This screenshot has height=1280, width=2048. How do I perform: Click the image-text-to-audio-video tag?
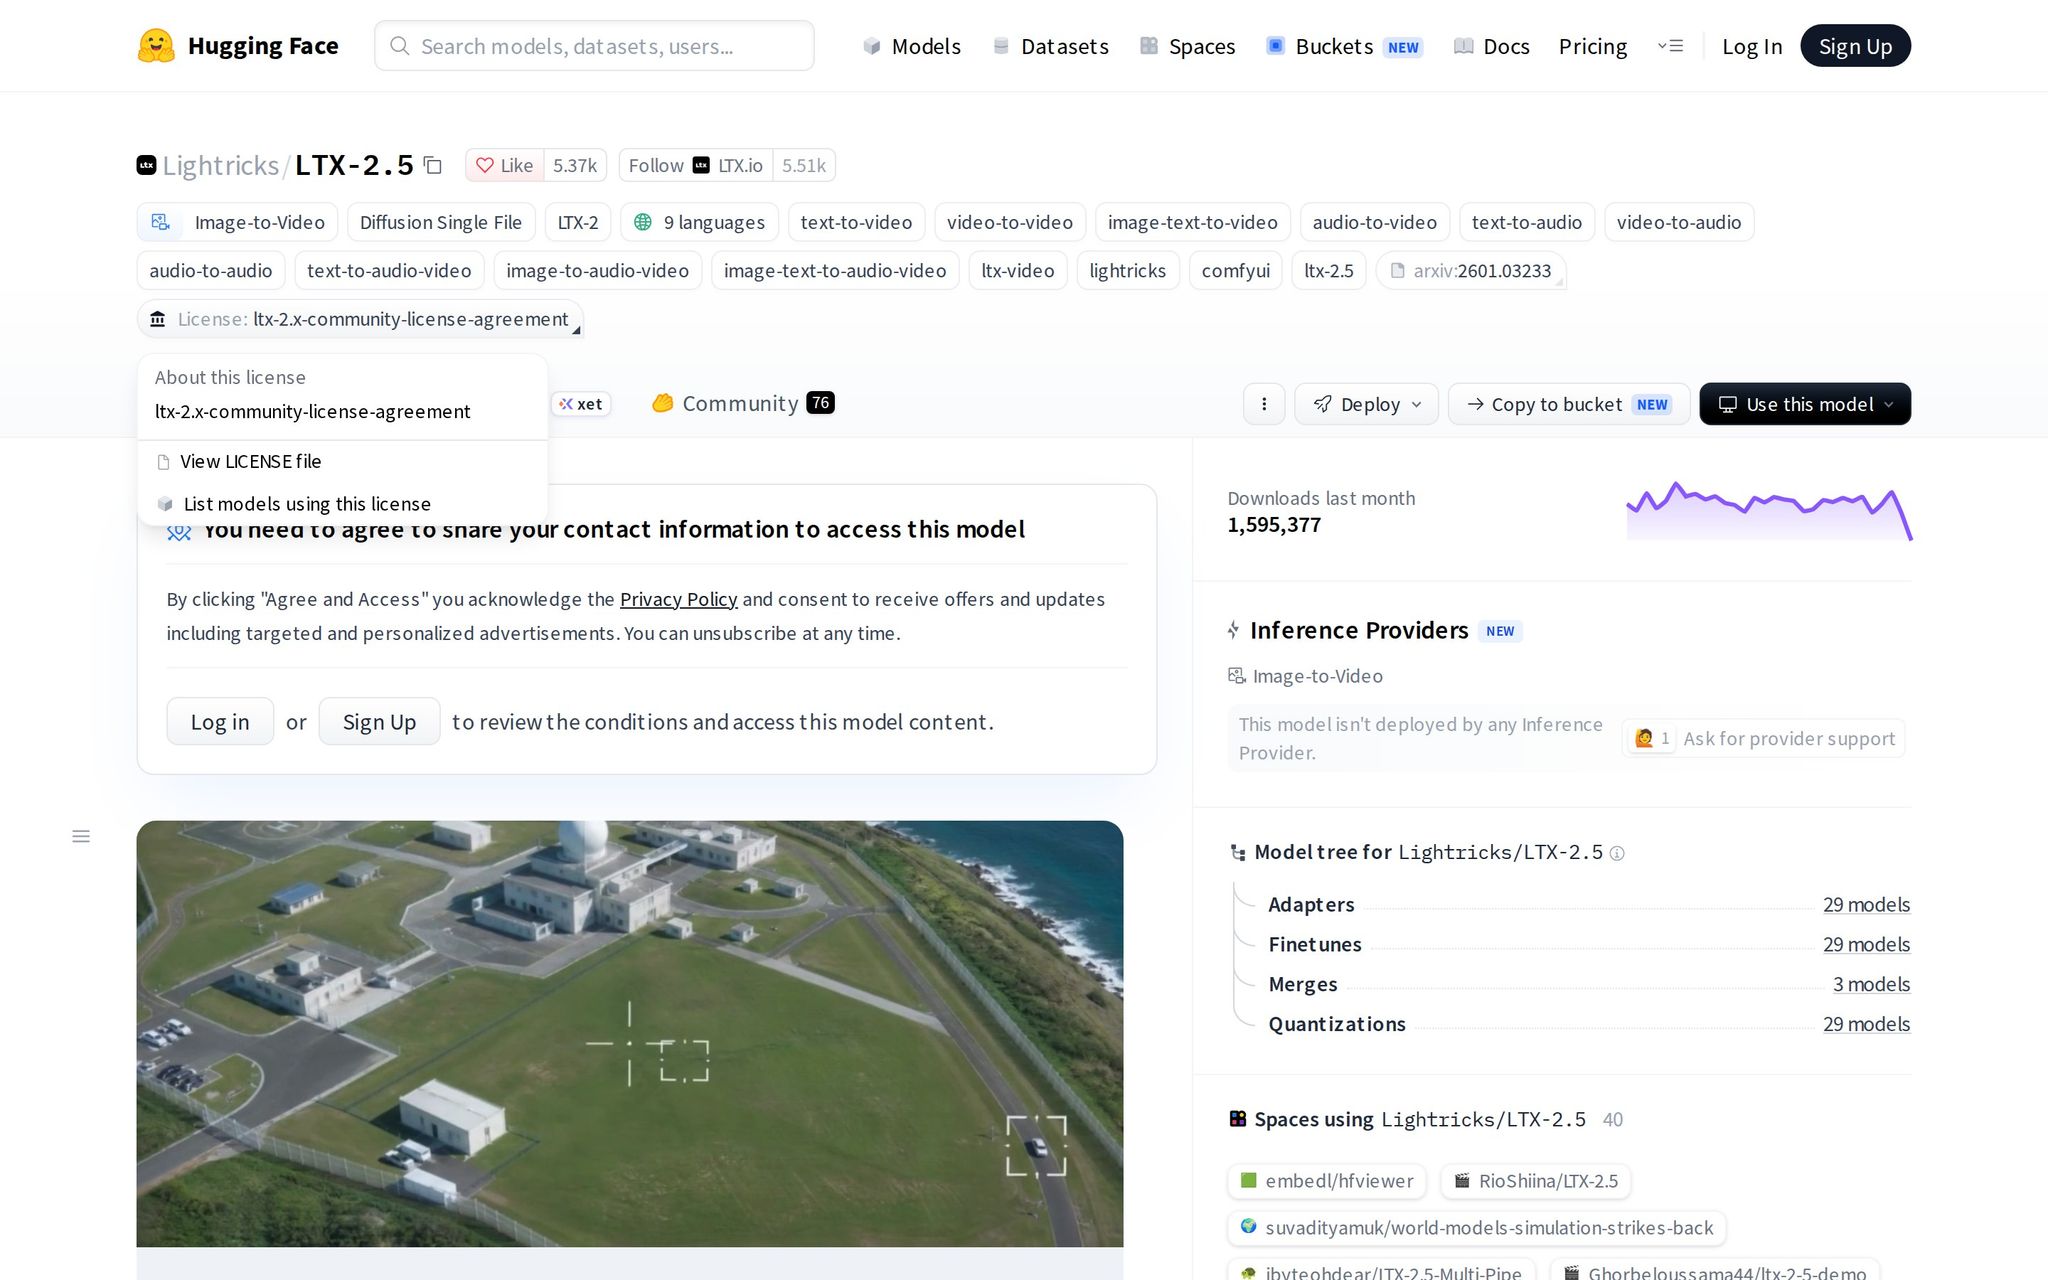click(835, 271)
